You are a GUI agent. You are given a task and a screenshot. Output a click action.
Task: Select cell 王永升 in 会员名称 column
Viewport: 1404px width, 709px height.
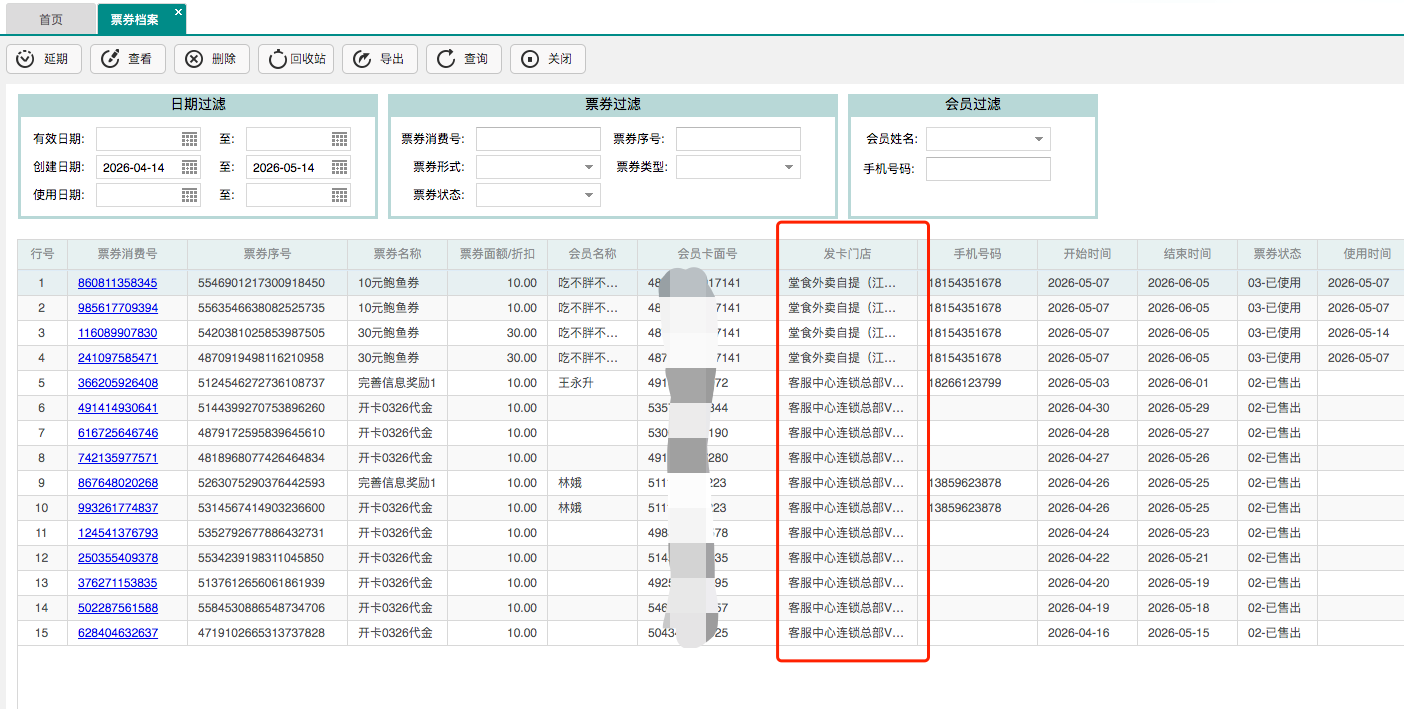[592, 383]
